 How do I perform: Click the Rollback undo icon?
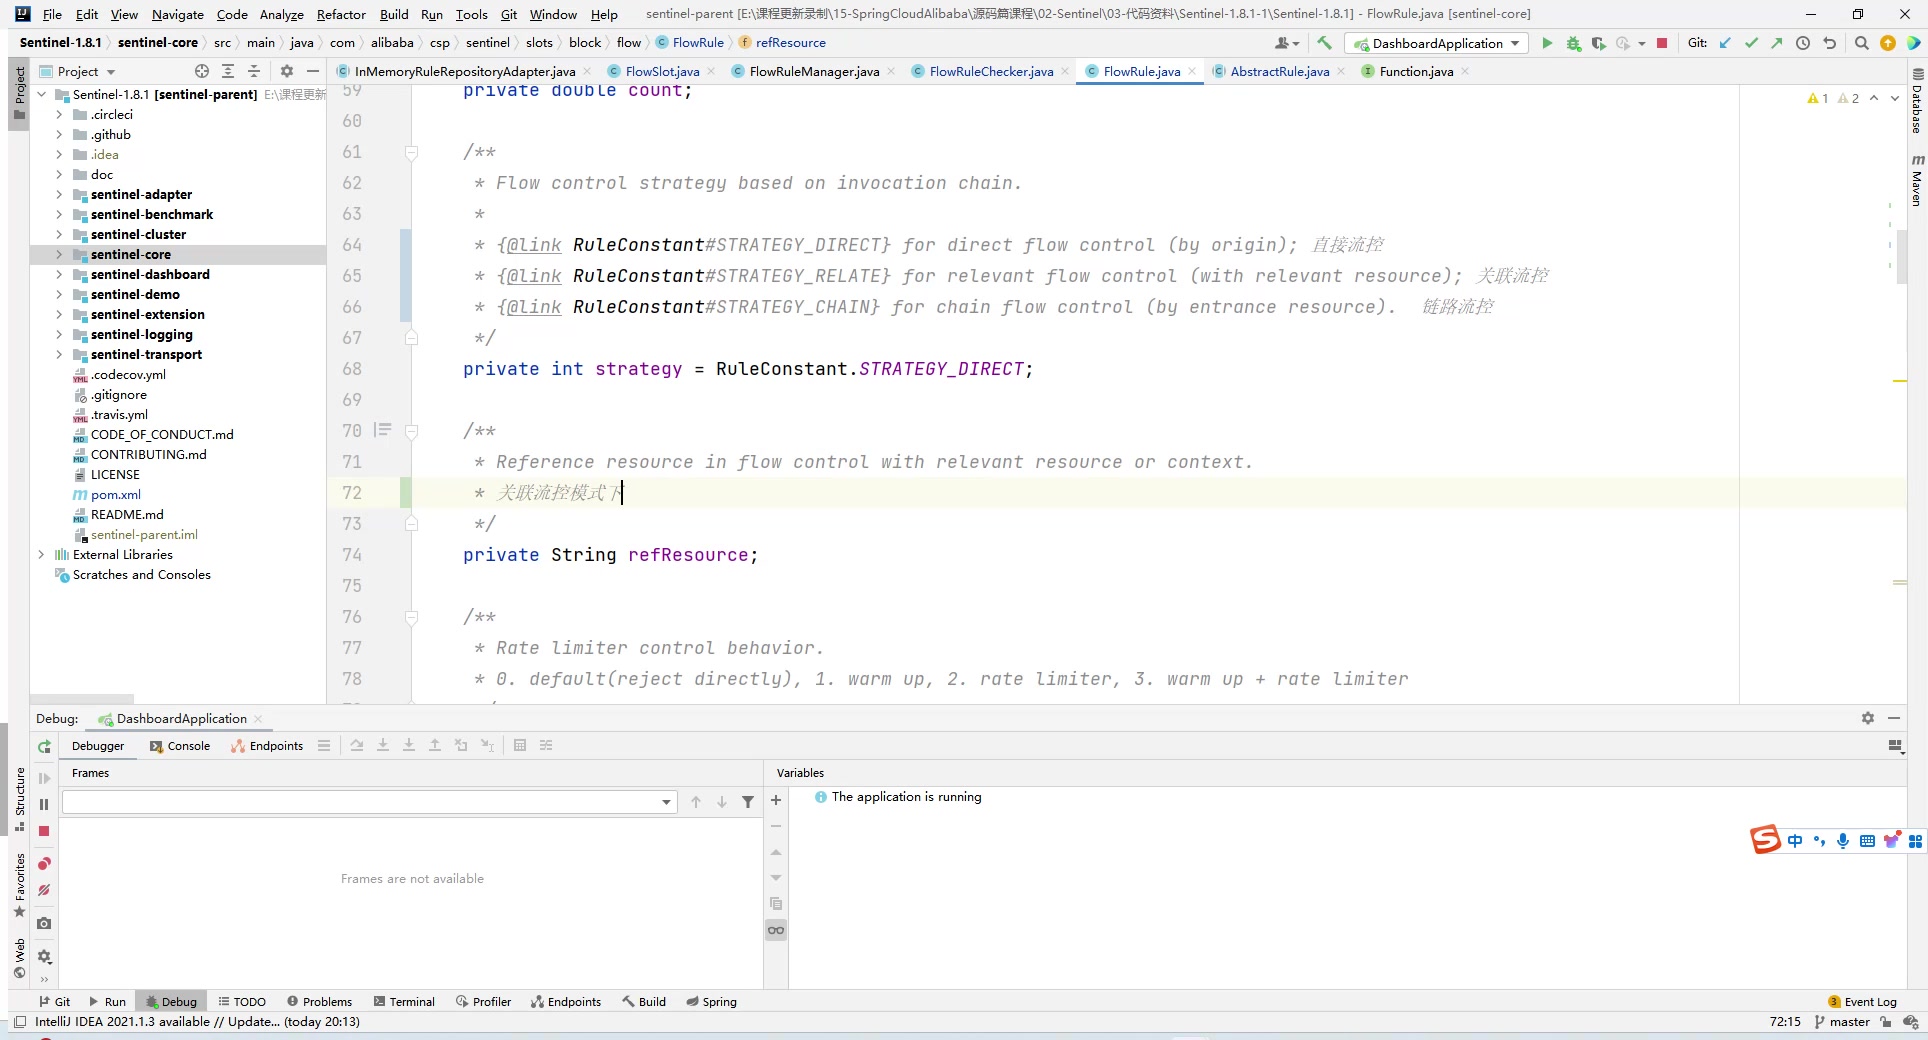coord(1829,43)
